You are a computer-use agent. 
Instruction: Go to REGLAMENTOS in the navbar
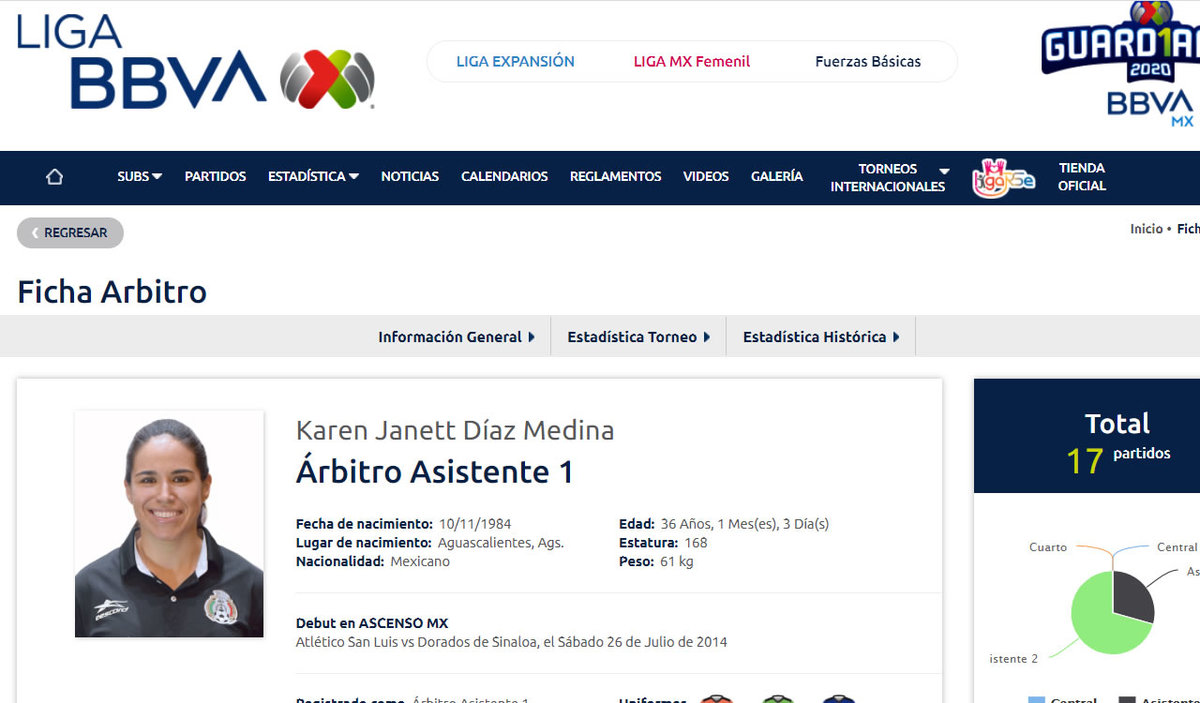616,177
